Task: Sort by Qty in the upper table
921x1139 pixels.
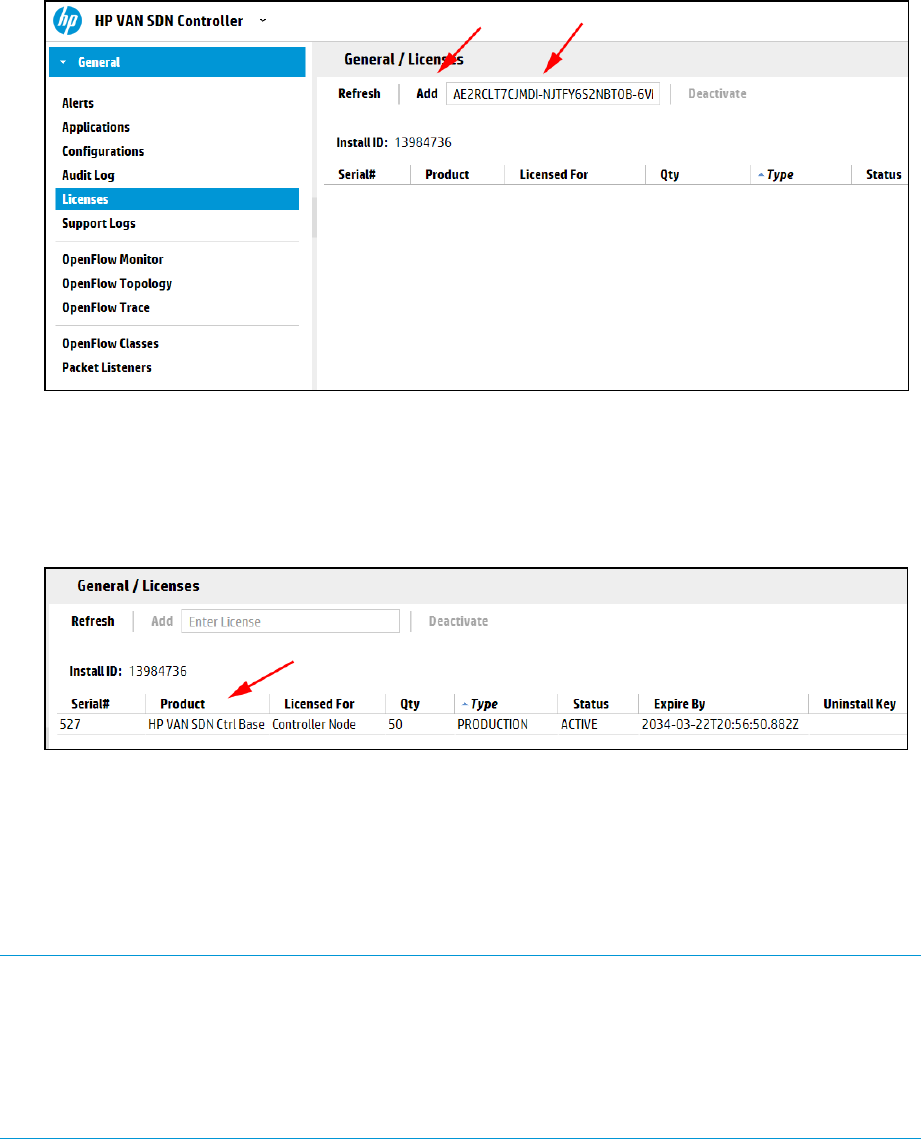Action: click(x=670, y=174)
